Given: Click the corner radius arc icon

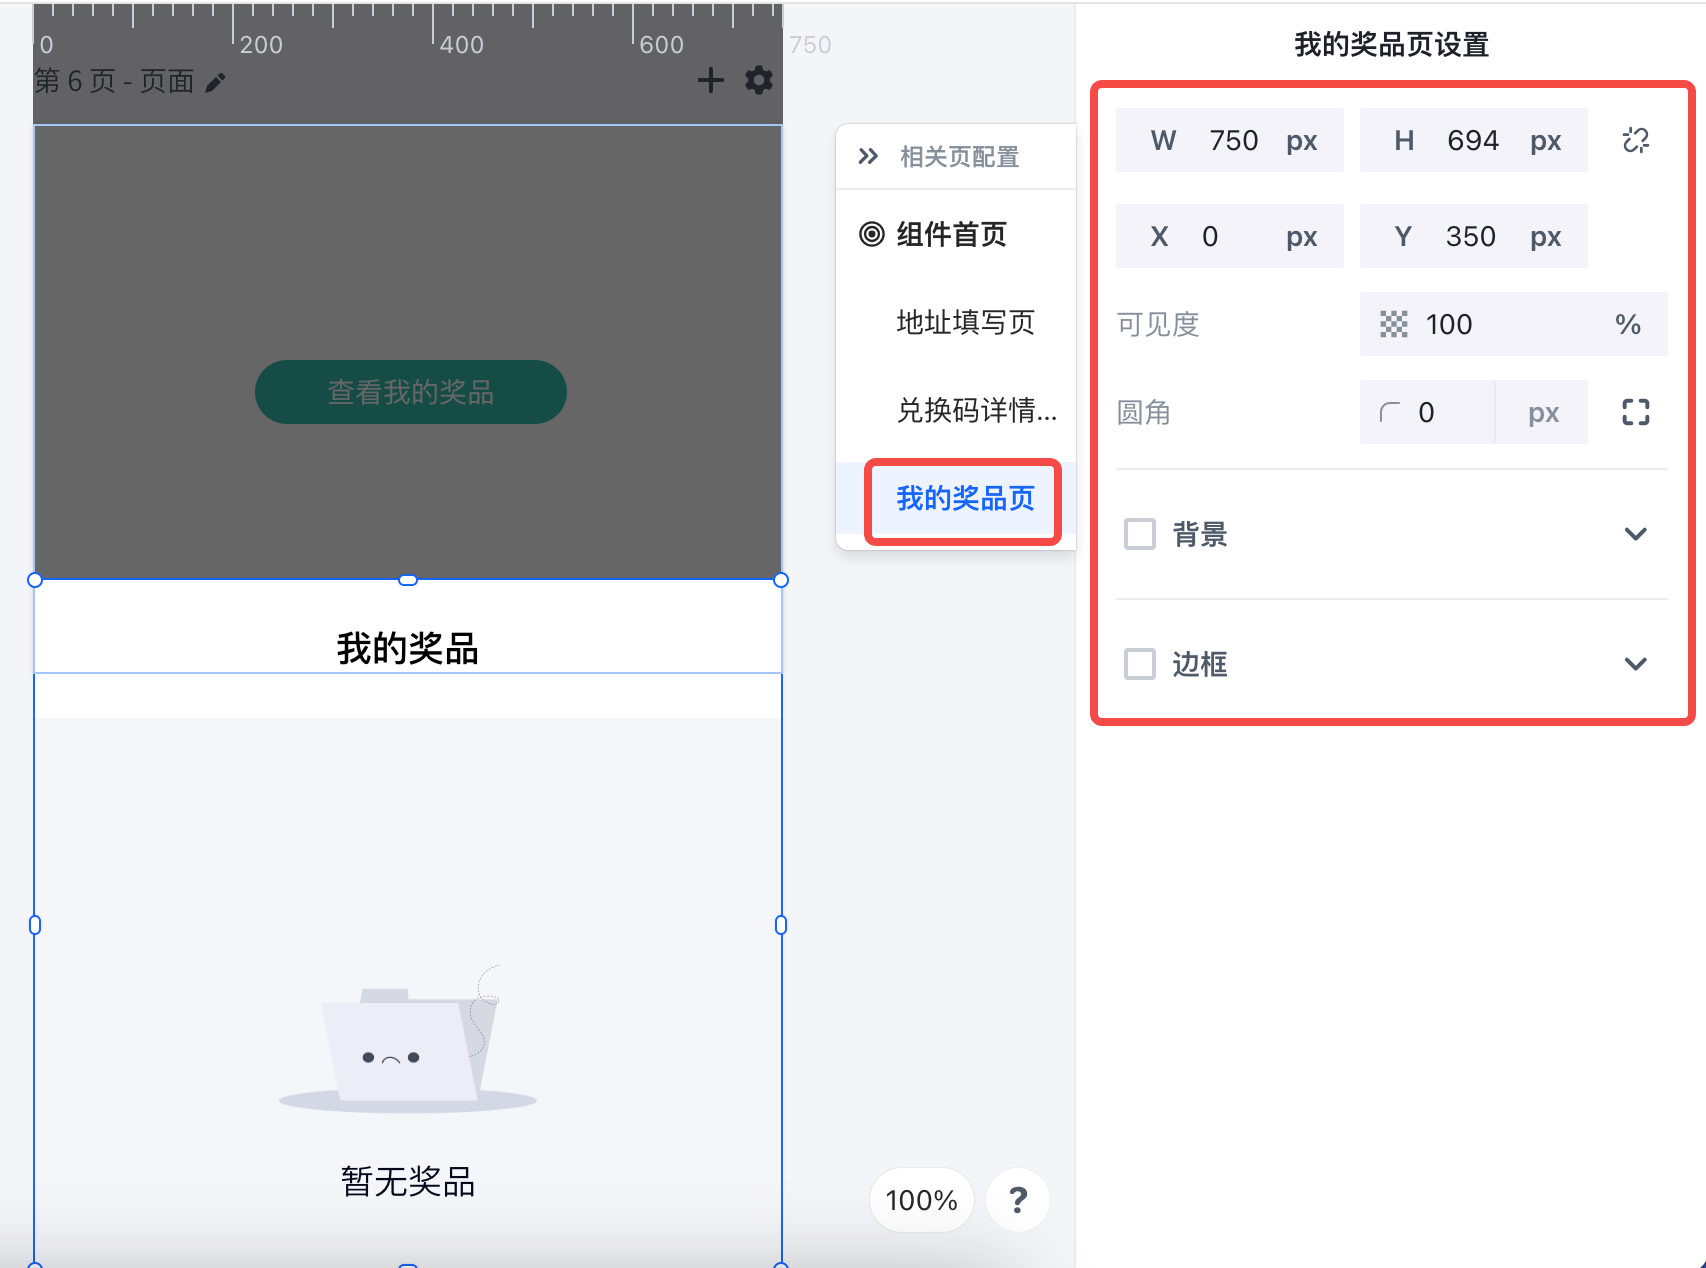Looking at the screenshot, I should click(x=1389, y=412).
